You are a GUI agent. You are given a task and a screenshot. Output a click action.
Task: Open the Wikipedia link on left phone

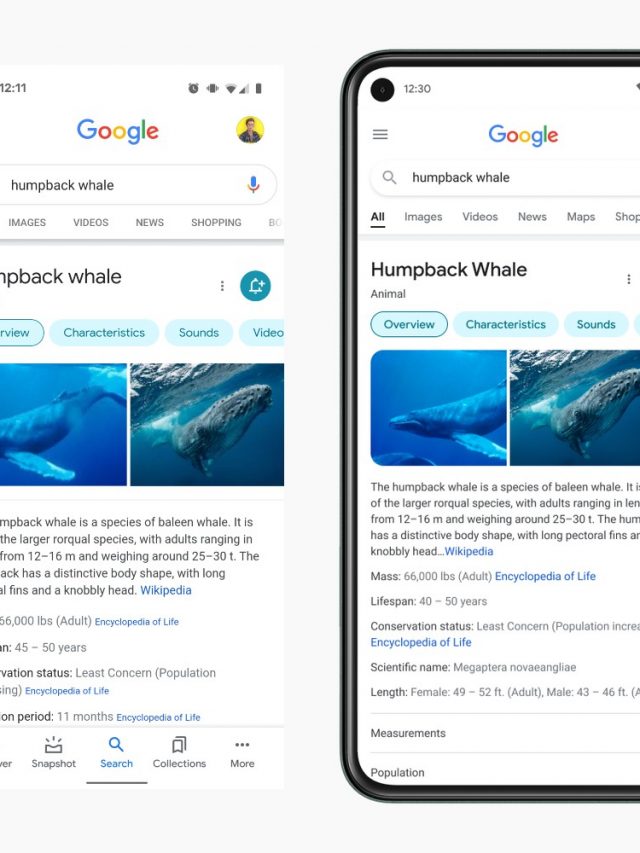(x=166, y=590)
